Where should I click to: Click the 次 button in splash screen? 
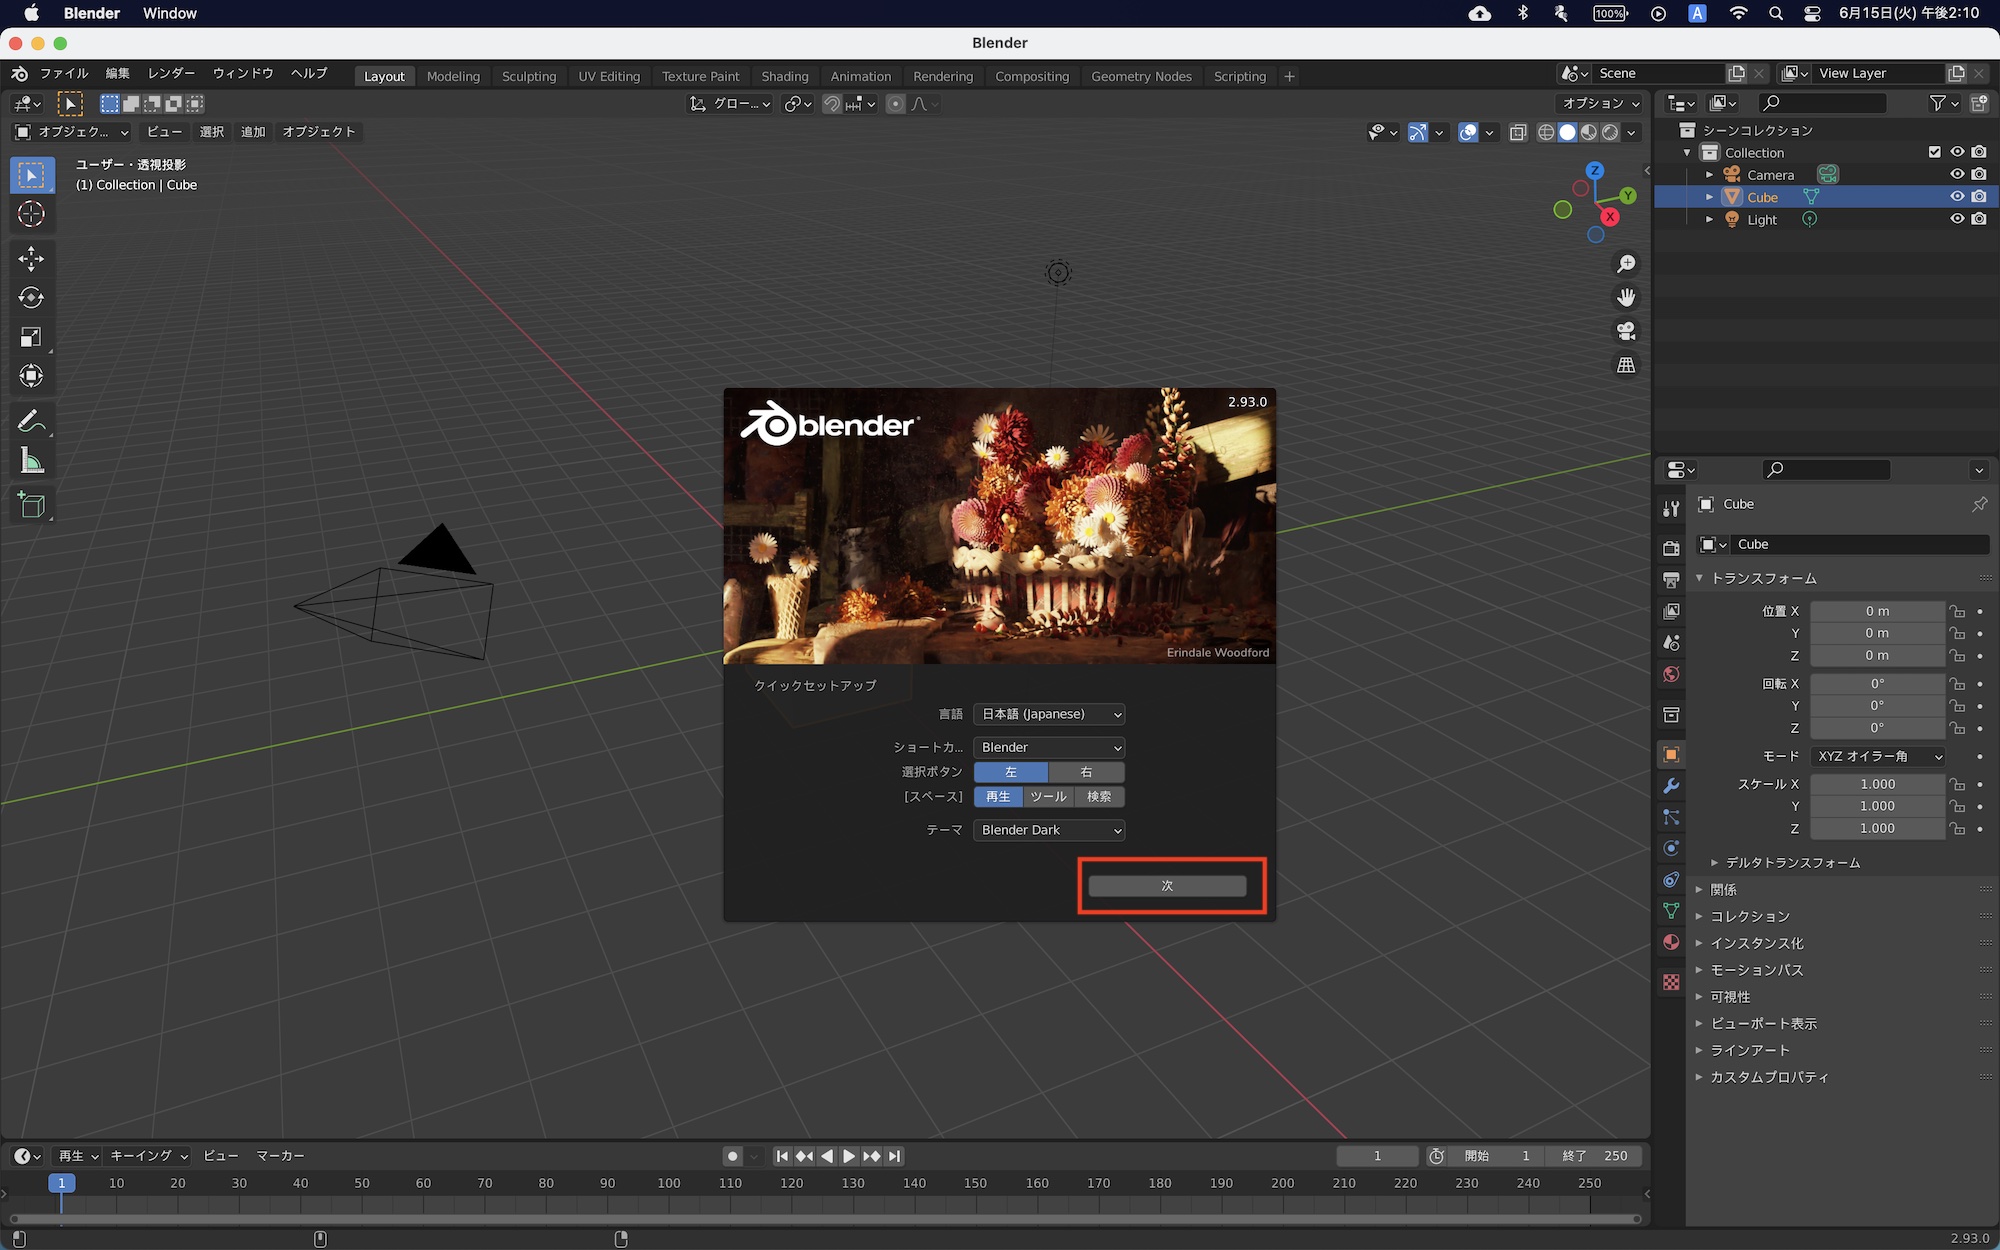(x=1167, y=886)
